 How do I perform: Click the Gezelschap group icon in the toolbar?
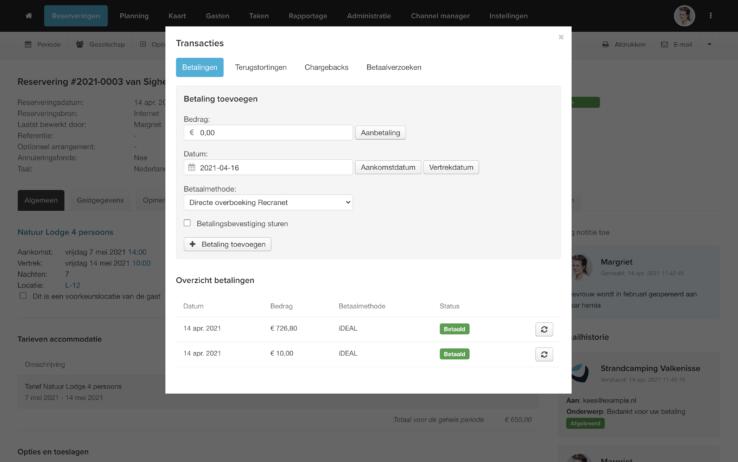80,44
